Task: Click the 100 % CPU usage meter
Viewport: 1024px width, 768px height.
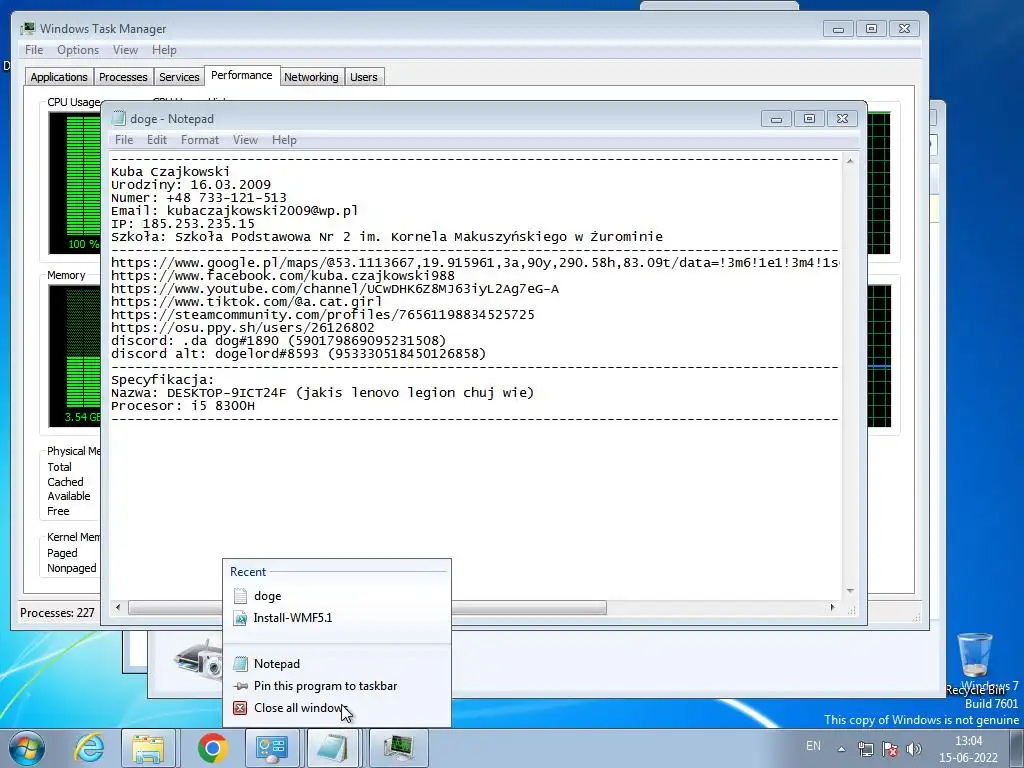Action: click(74, 183)
